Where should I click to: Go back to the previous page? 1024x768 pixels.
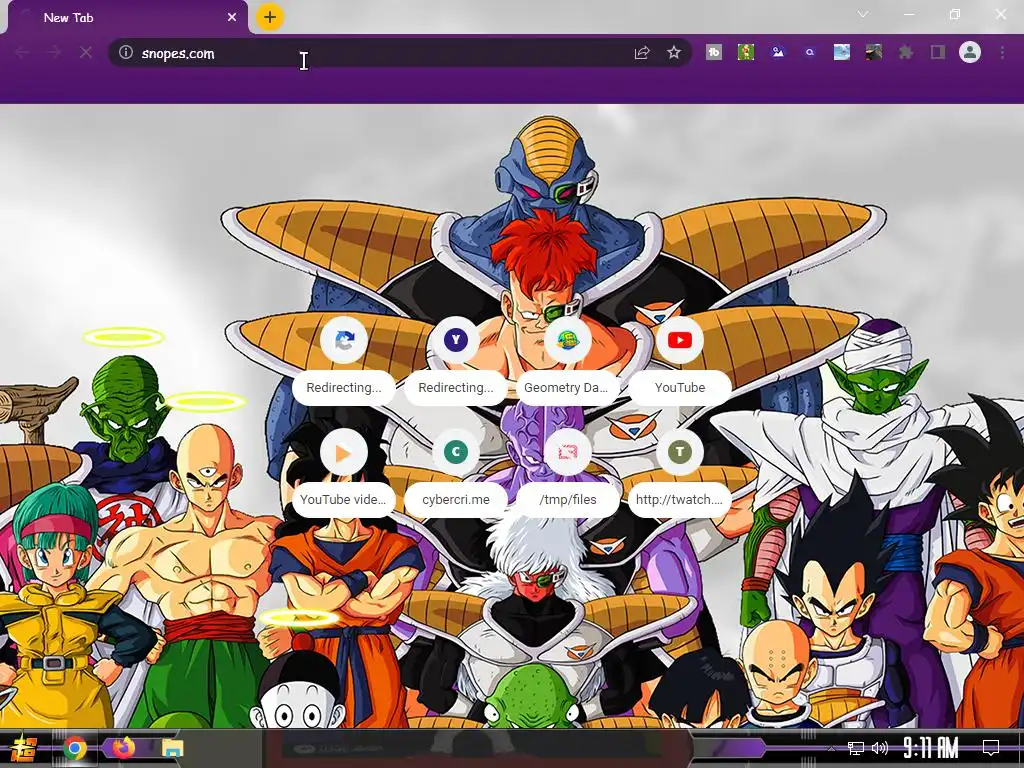click(22, 53)
